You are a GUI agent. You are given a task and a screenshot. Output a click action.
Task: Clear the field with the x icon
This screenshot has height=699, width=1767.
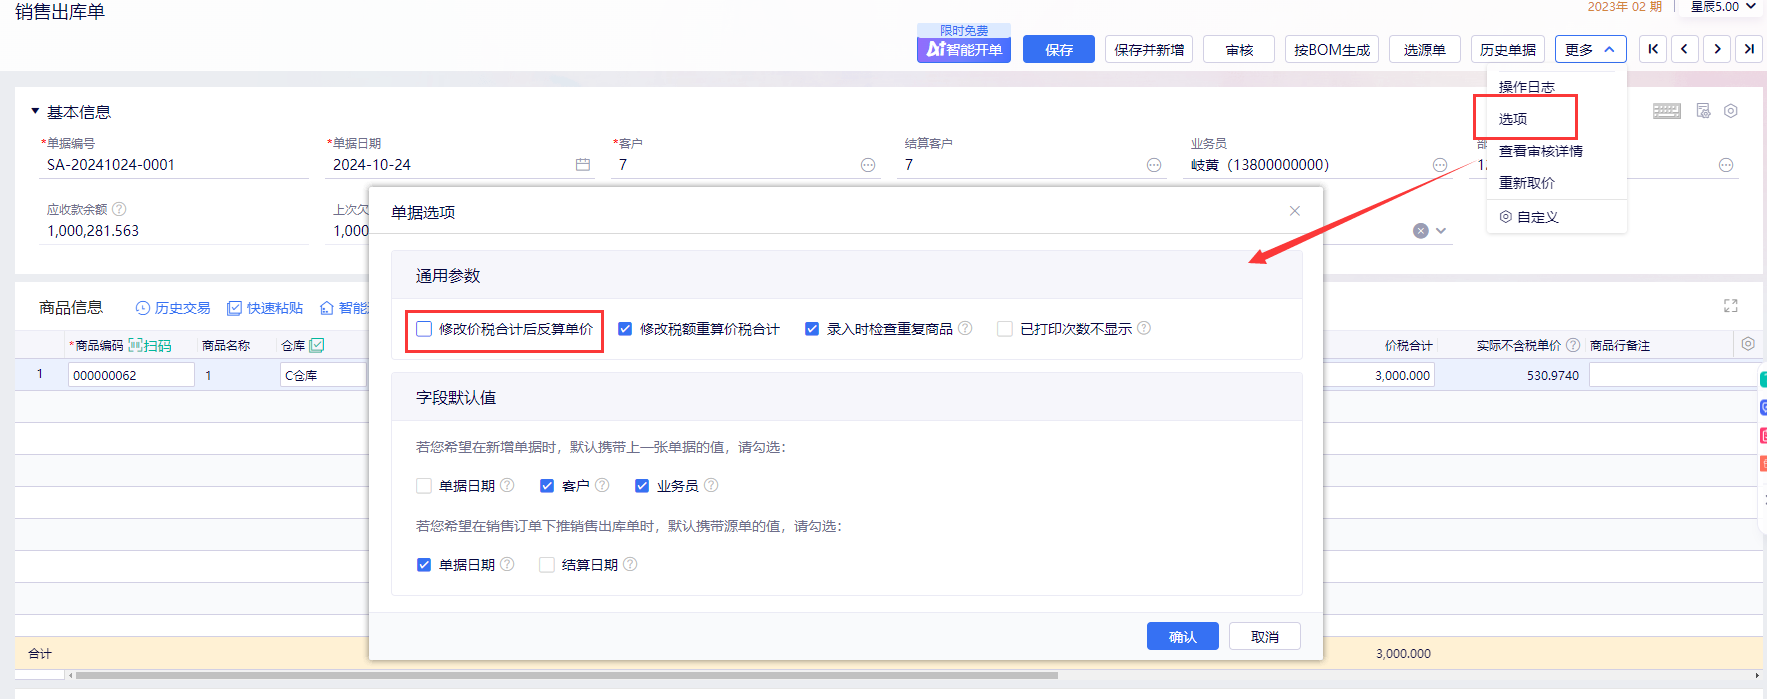(1420, 231)
